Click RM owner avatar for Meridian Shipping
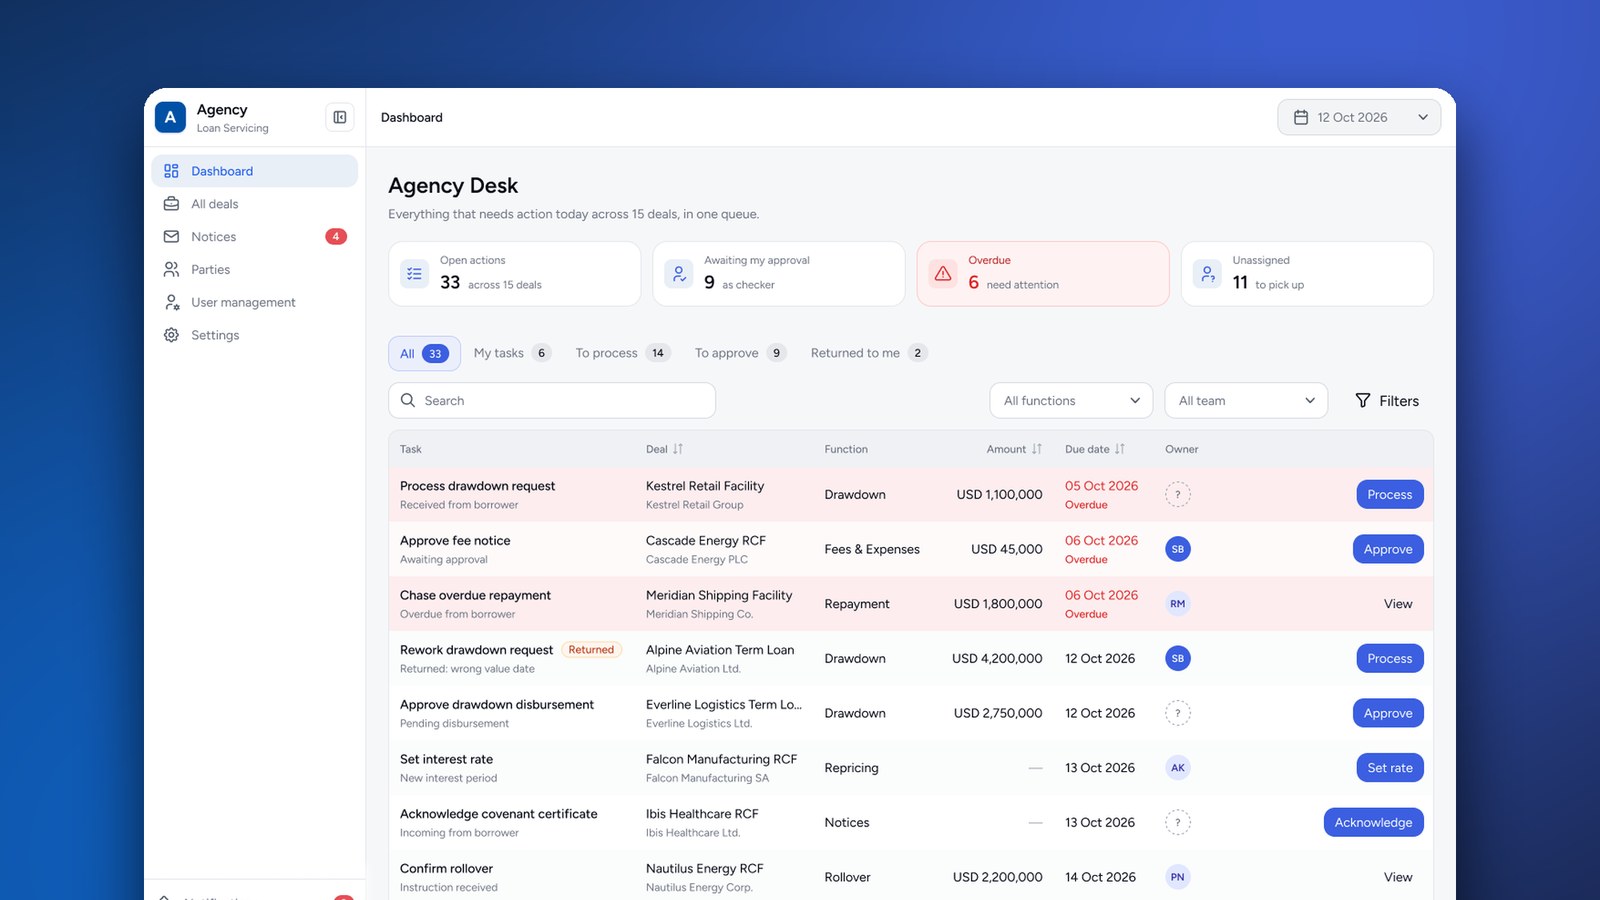Viewport: 1600px width, 900px height. coord(1178,604)
